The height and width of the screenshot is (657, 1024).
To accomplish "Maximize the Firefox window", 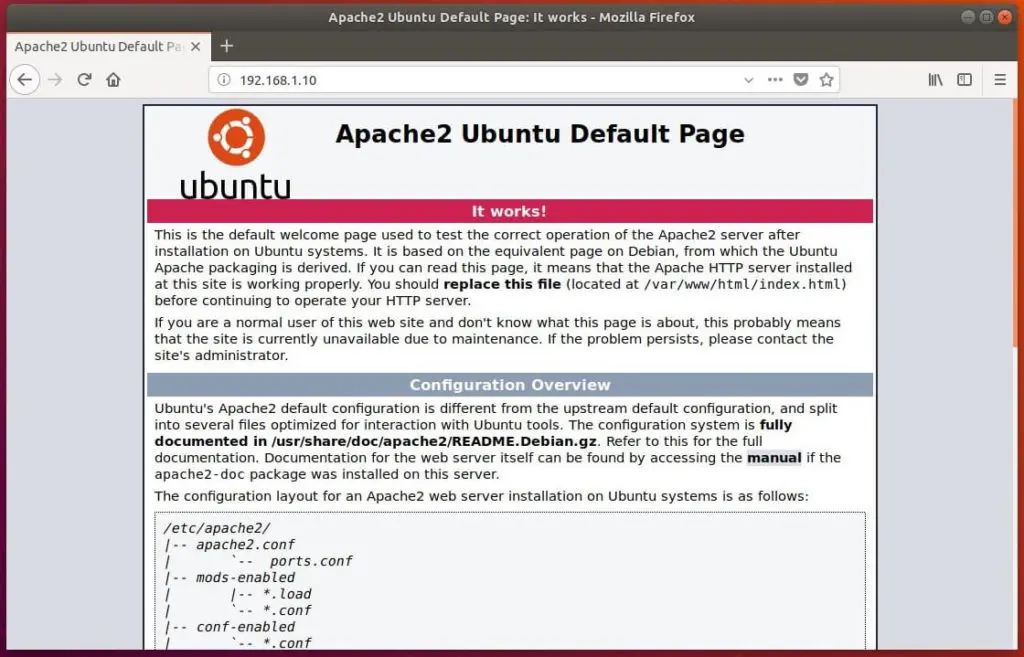I will coord(987,17).
